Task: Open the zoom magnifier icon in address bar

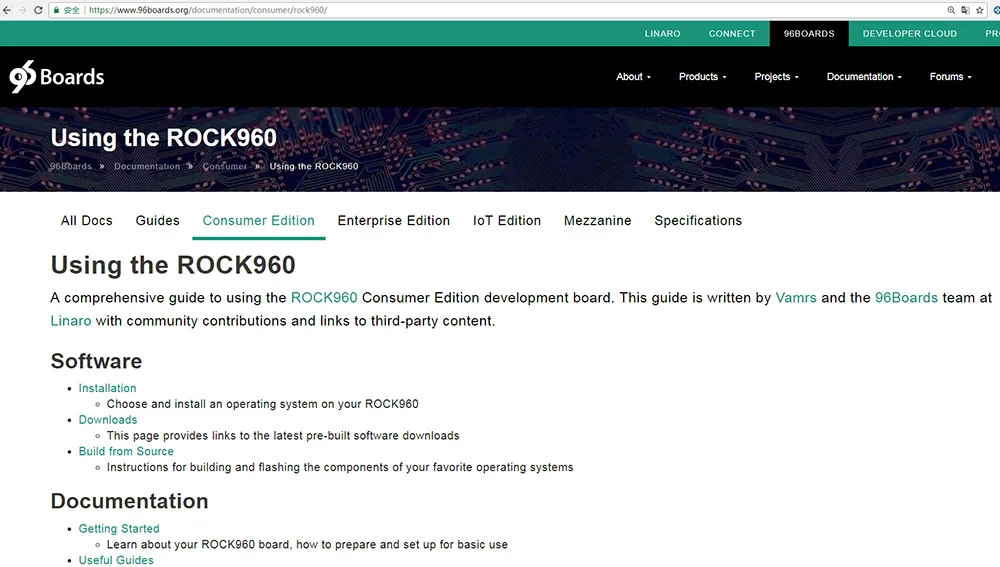Action: tap(951, 10)
